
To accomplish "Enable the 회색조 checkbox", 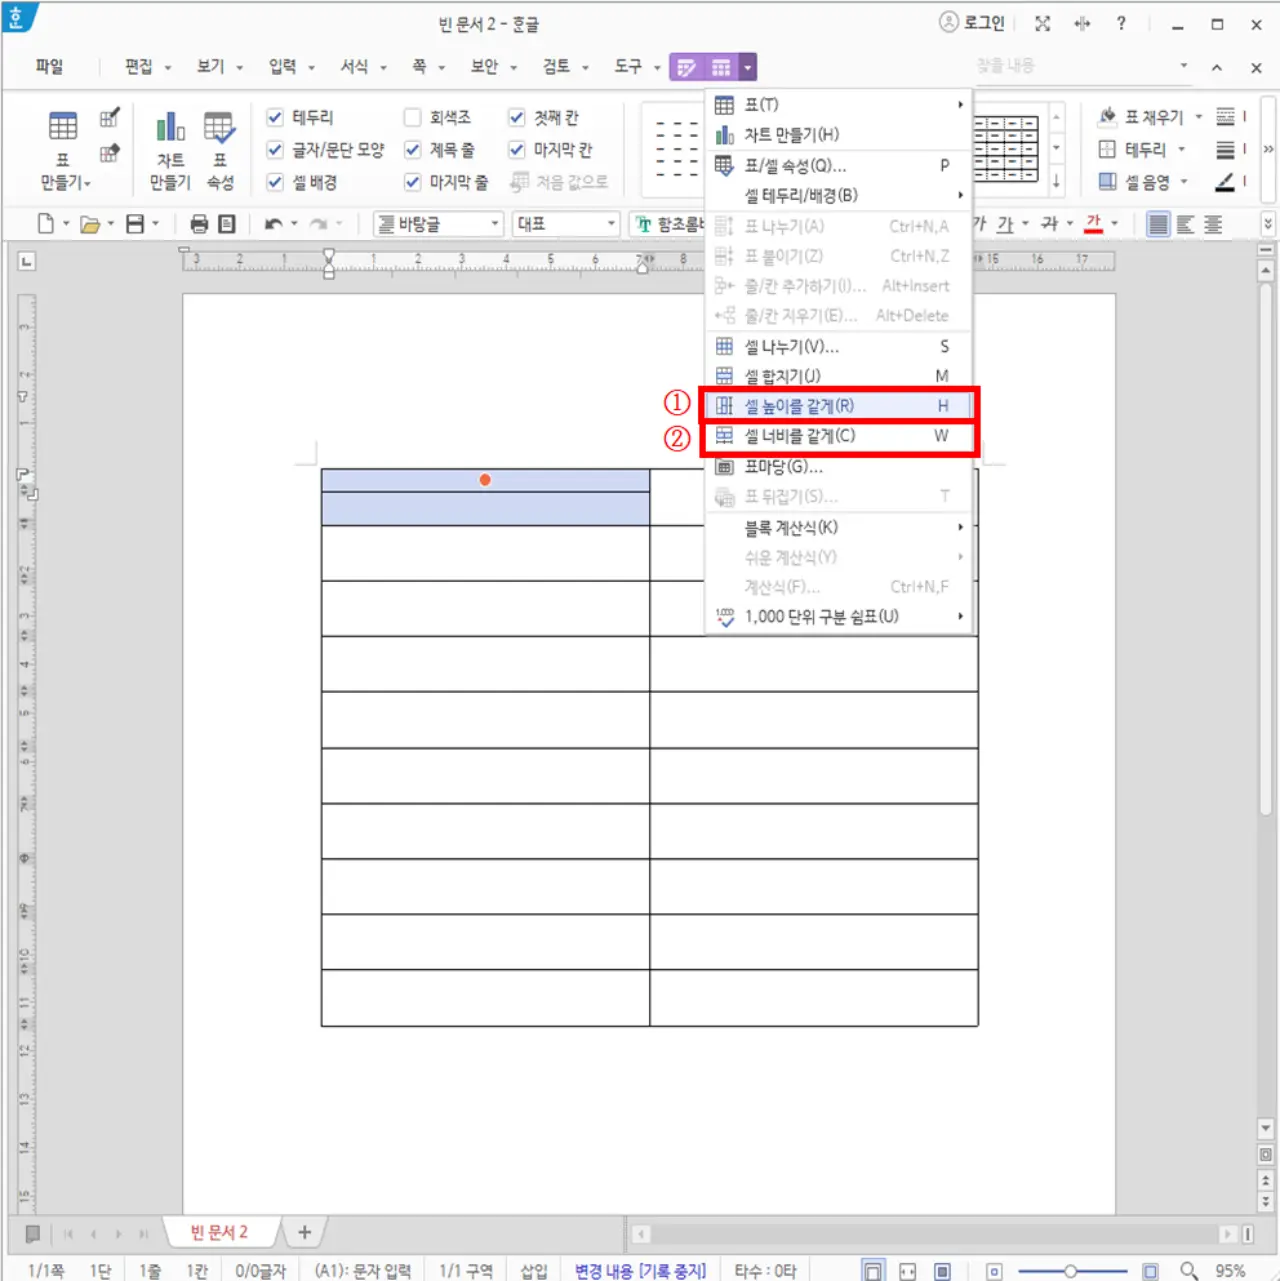I will point(412,117).
